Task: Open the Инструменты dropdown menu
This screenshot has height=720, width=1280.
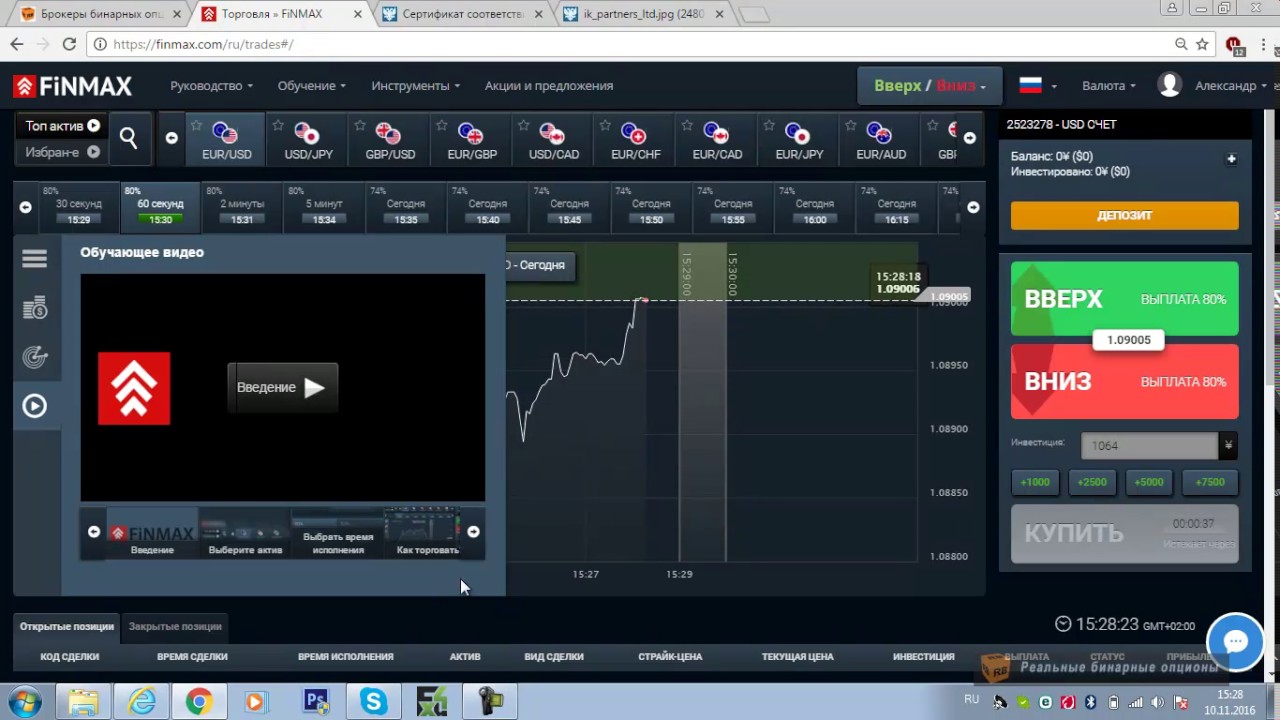Action: [415, 86]
